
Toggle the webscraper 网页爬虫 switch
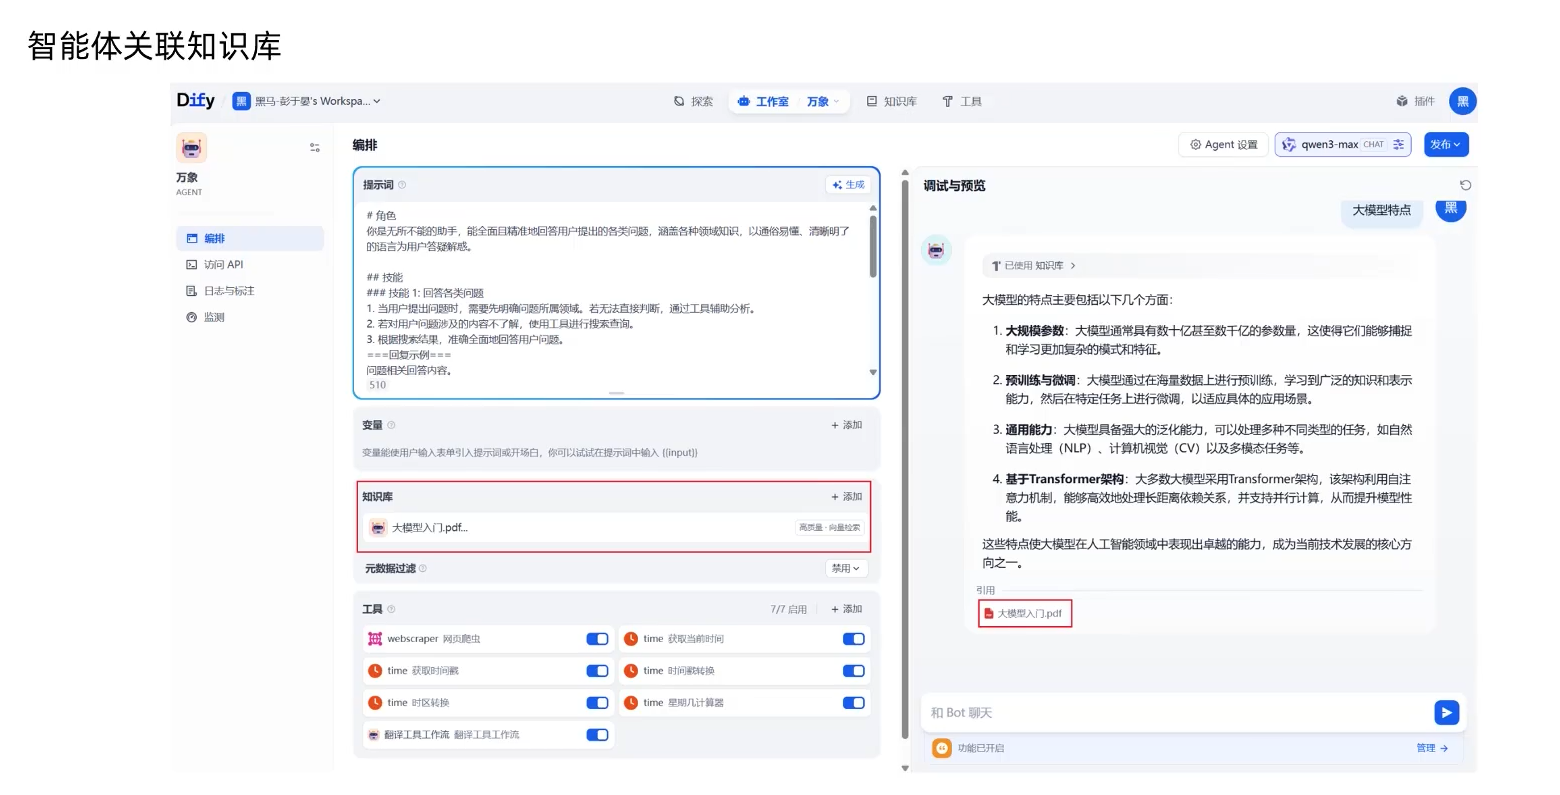597,639
